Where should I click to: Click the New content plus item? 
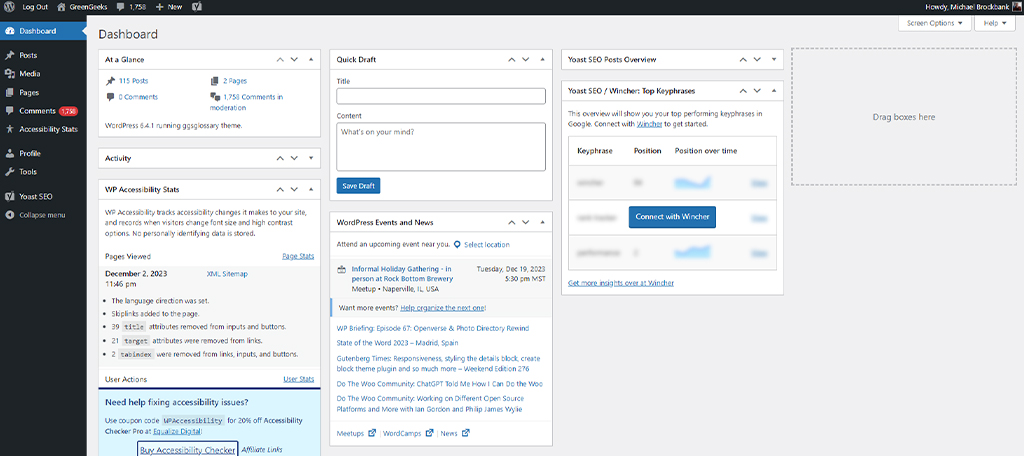click(168, 7)
